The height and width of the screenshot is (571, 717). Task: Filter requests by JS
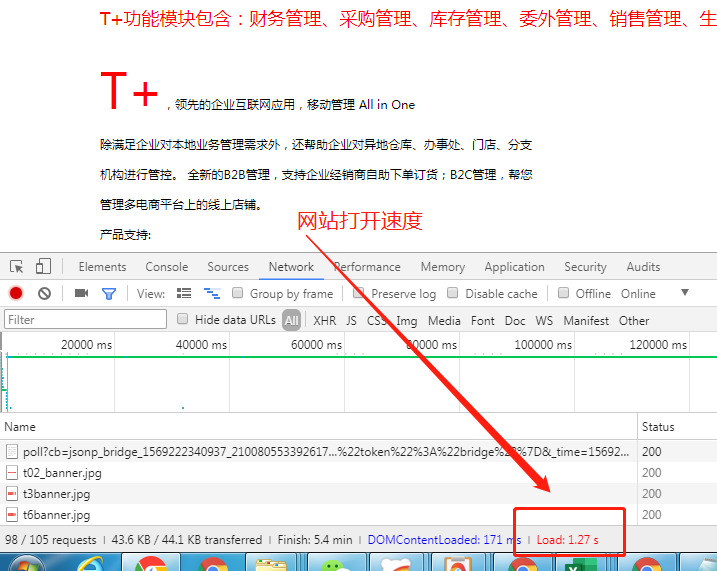pos(351,321)
